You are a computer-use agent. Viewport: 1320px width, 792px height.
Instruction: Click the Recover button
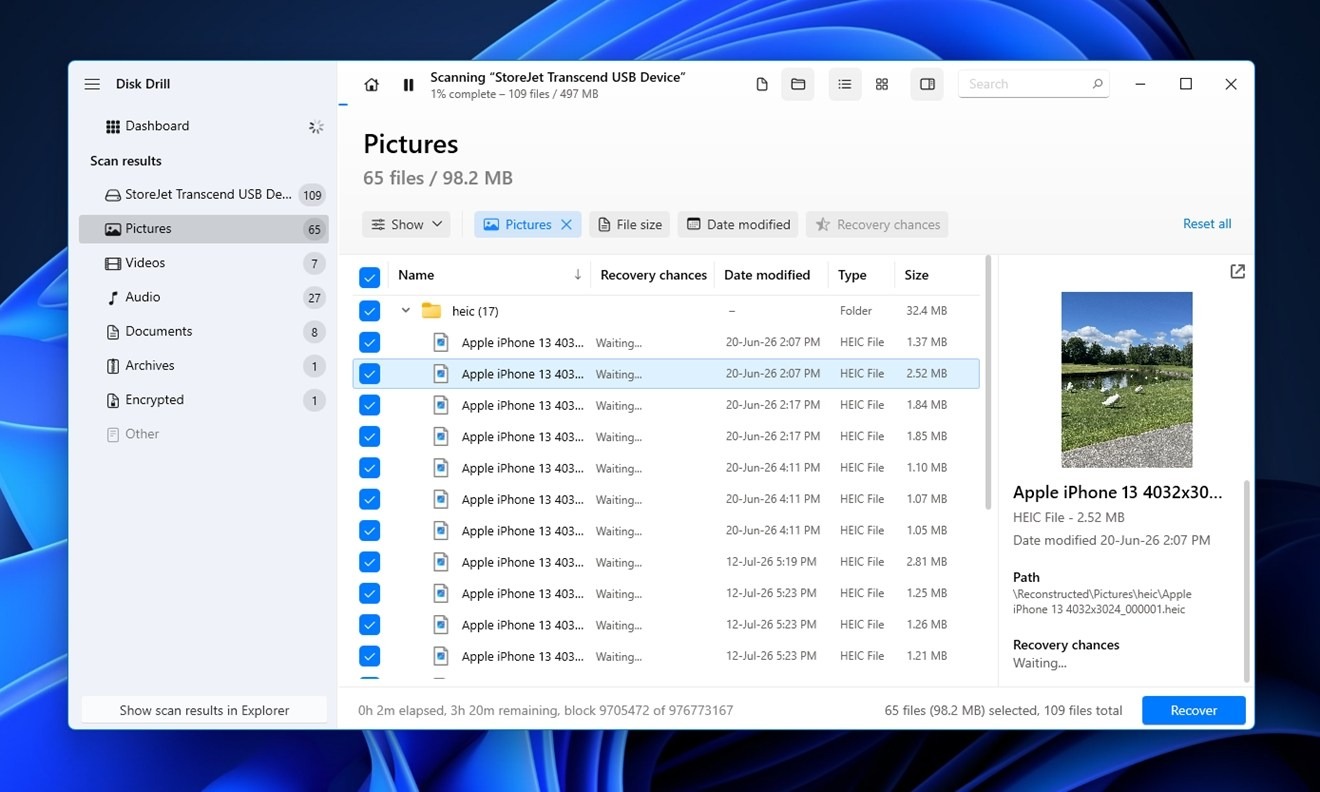(1194, 711)
